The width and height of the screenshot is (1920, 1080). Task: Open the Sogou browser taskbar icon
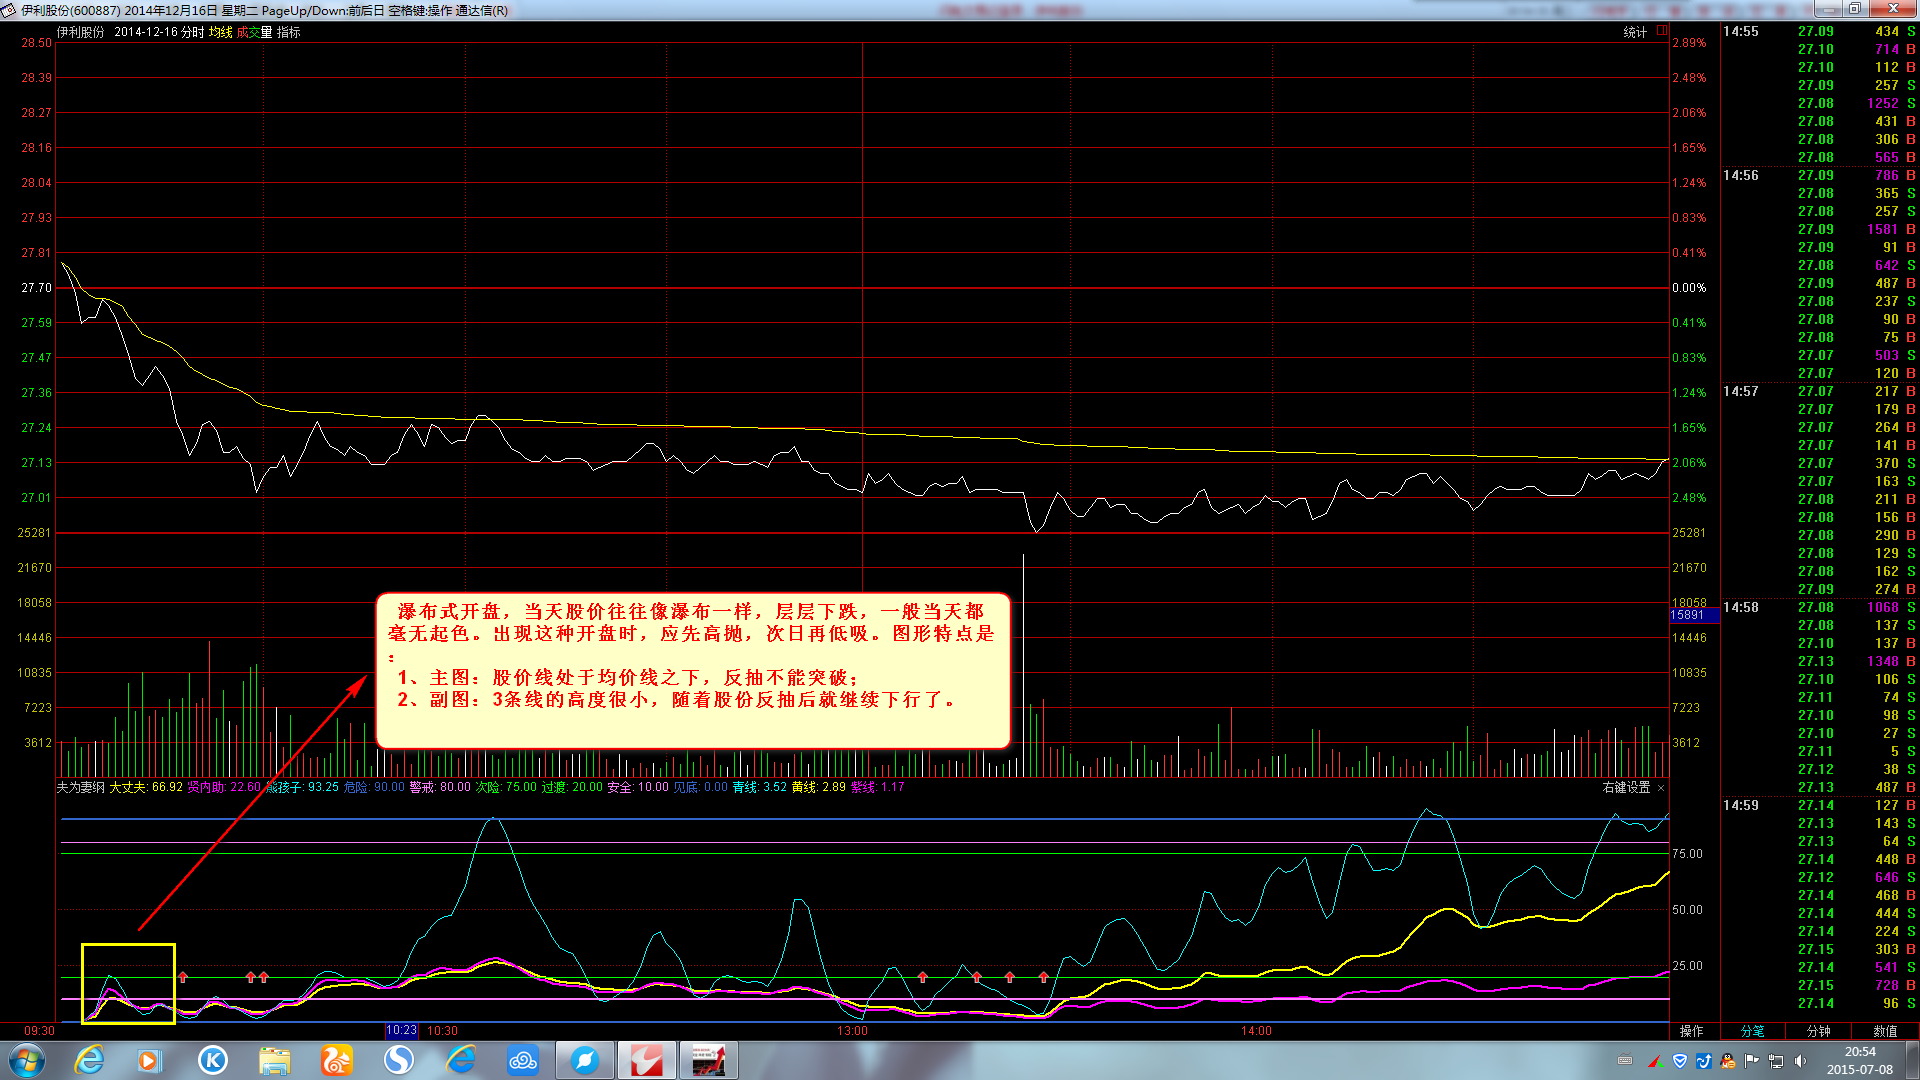click(x=399, y=1060)
